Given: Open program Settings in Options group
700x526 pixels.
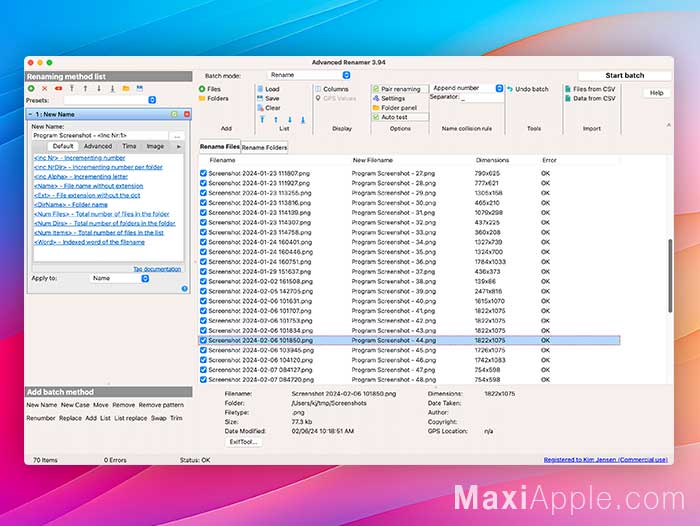Looking at the screenshot, I should click(x=389, y=98).
